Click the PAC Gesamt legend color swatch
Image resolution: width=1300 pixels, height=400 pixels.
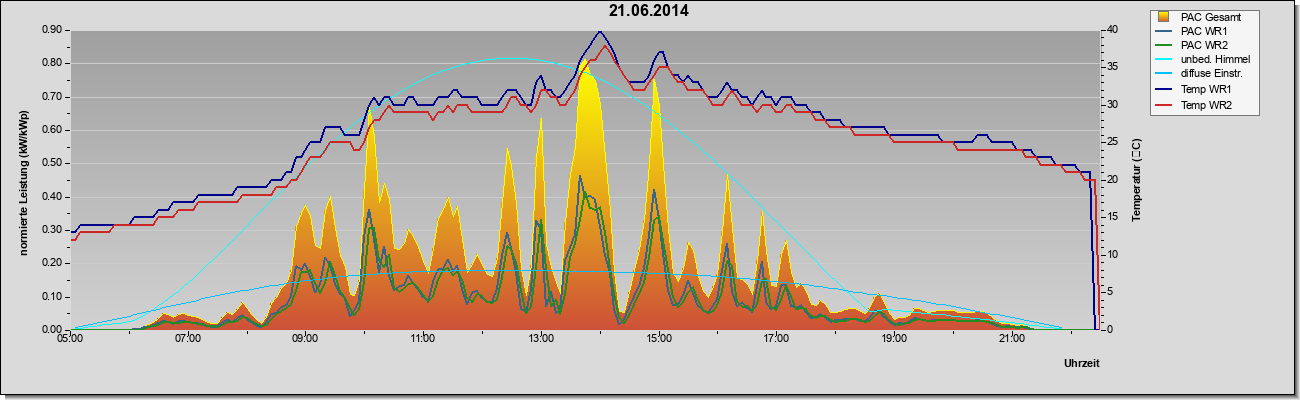[1164, 17]
